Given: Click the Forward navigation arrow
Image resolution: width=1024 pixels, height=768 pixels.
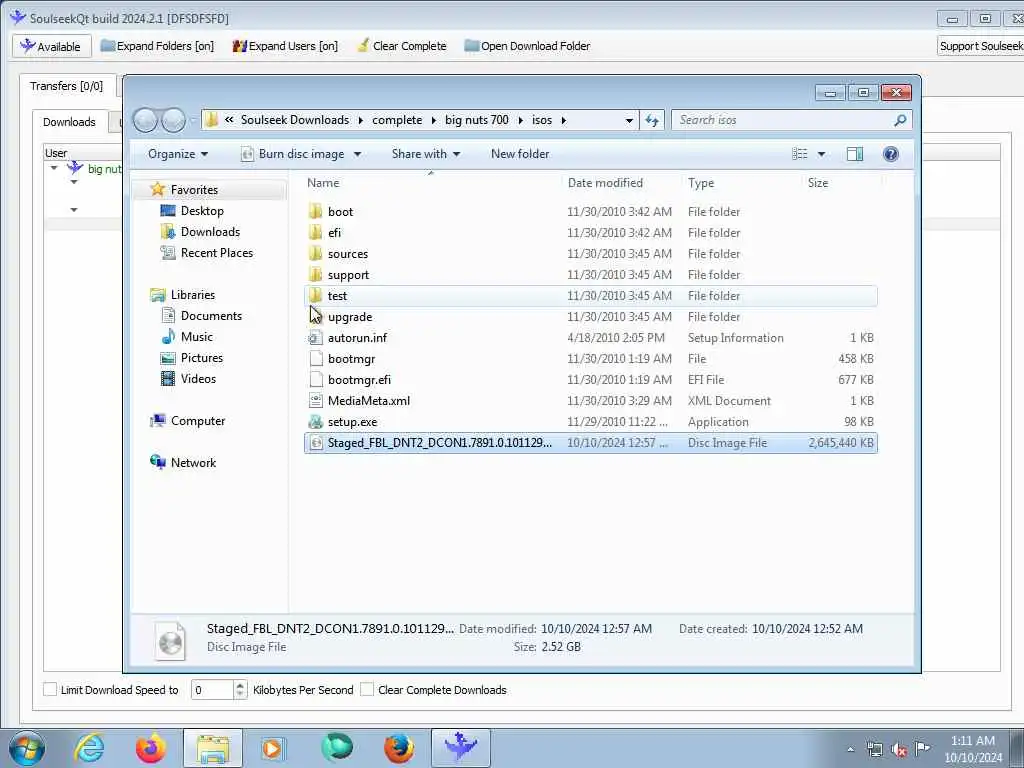Looking at the screenshot, I should pyautogui.click(x=173, y=120).
